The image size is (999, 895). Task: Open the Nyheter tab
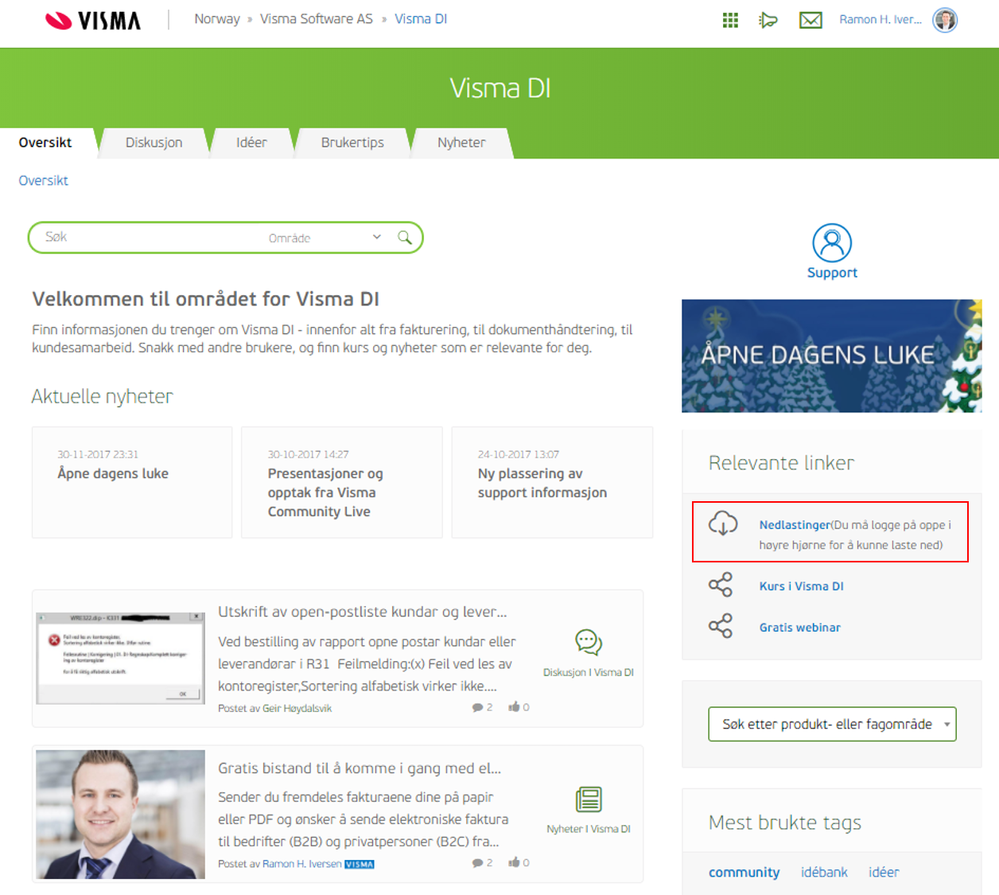pos(461,143)
